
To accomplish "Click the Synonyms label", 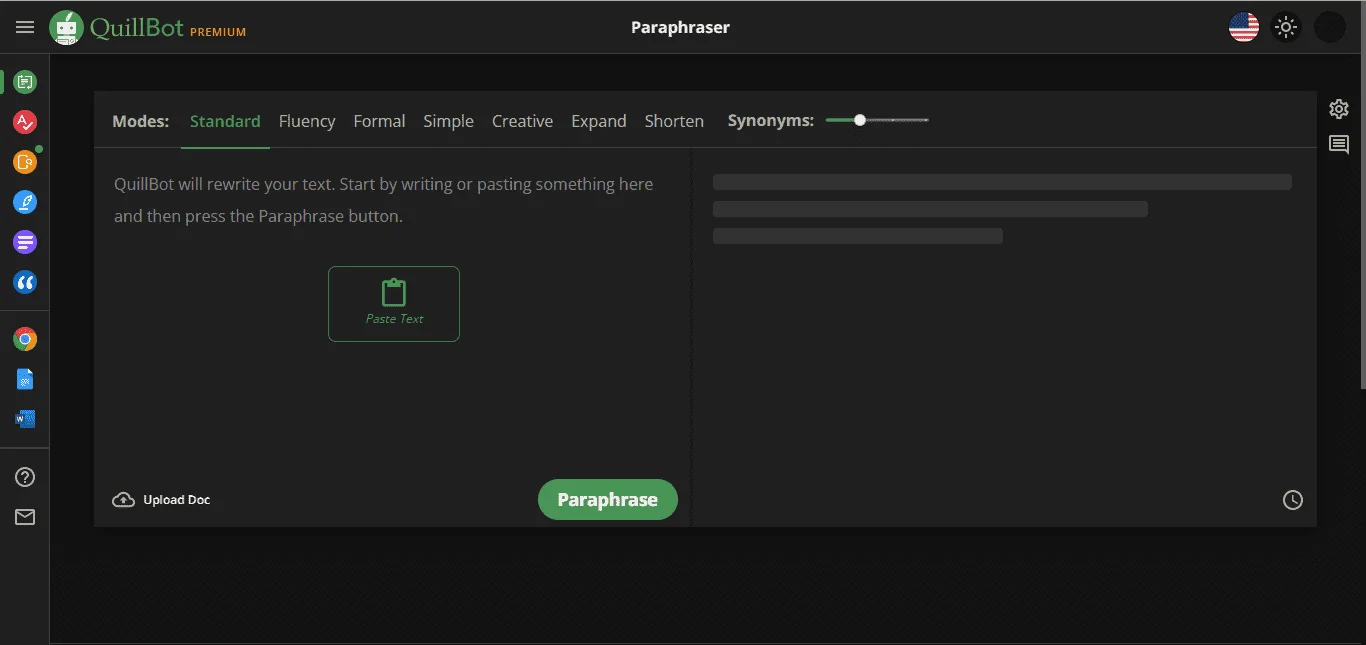I will 771,121.
